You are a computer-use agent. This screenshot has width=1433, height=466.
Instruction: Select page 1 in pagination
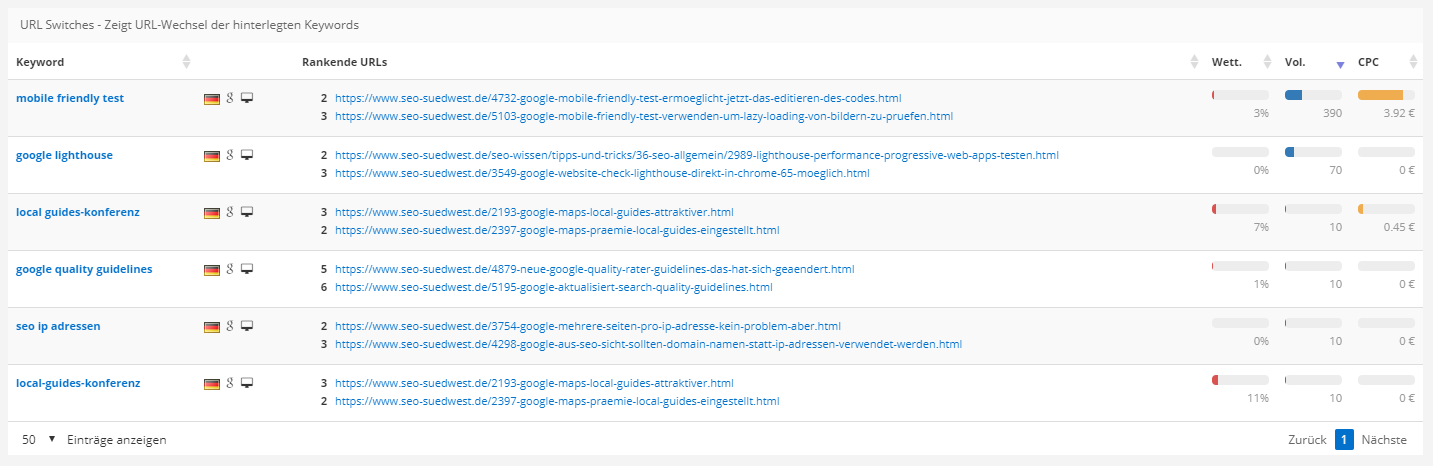point(1344,440)
